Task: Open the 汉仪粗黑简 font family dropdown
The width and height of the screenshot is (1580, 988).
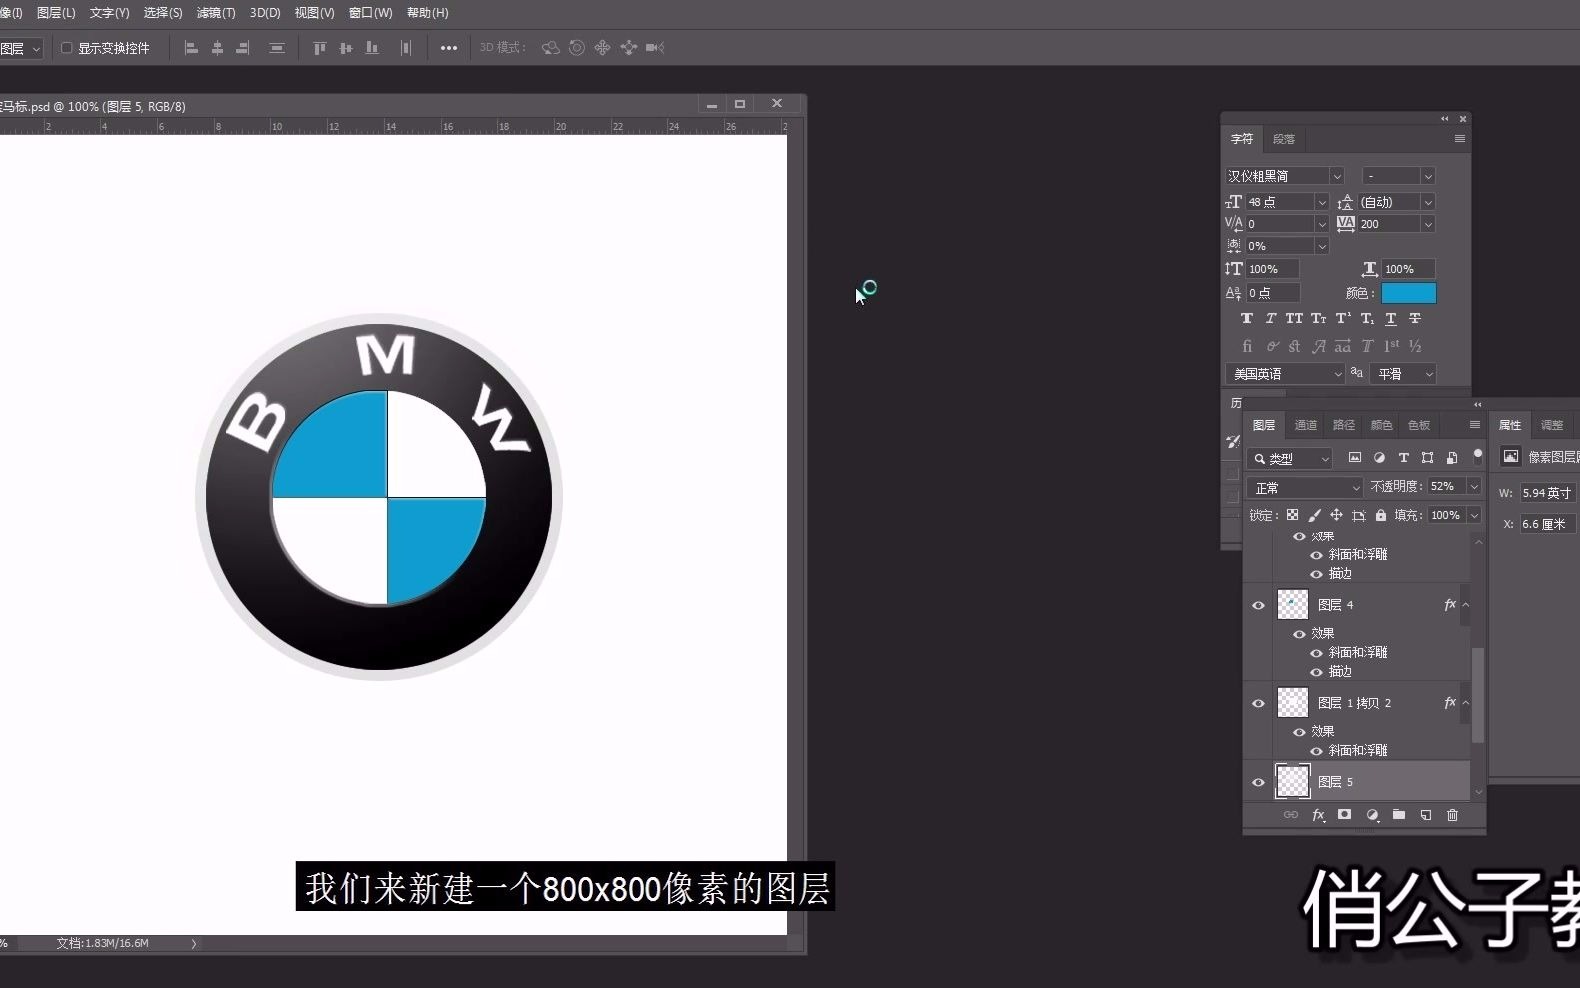Action: [x=1337, y=176]
